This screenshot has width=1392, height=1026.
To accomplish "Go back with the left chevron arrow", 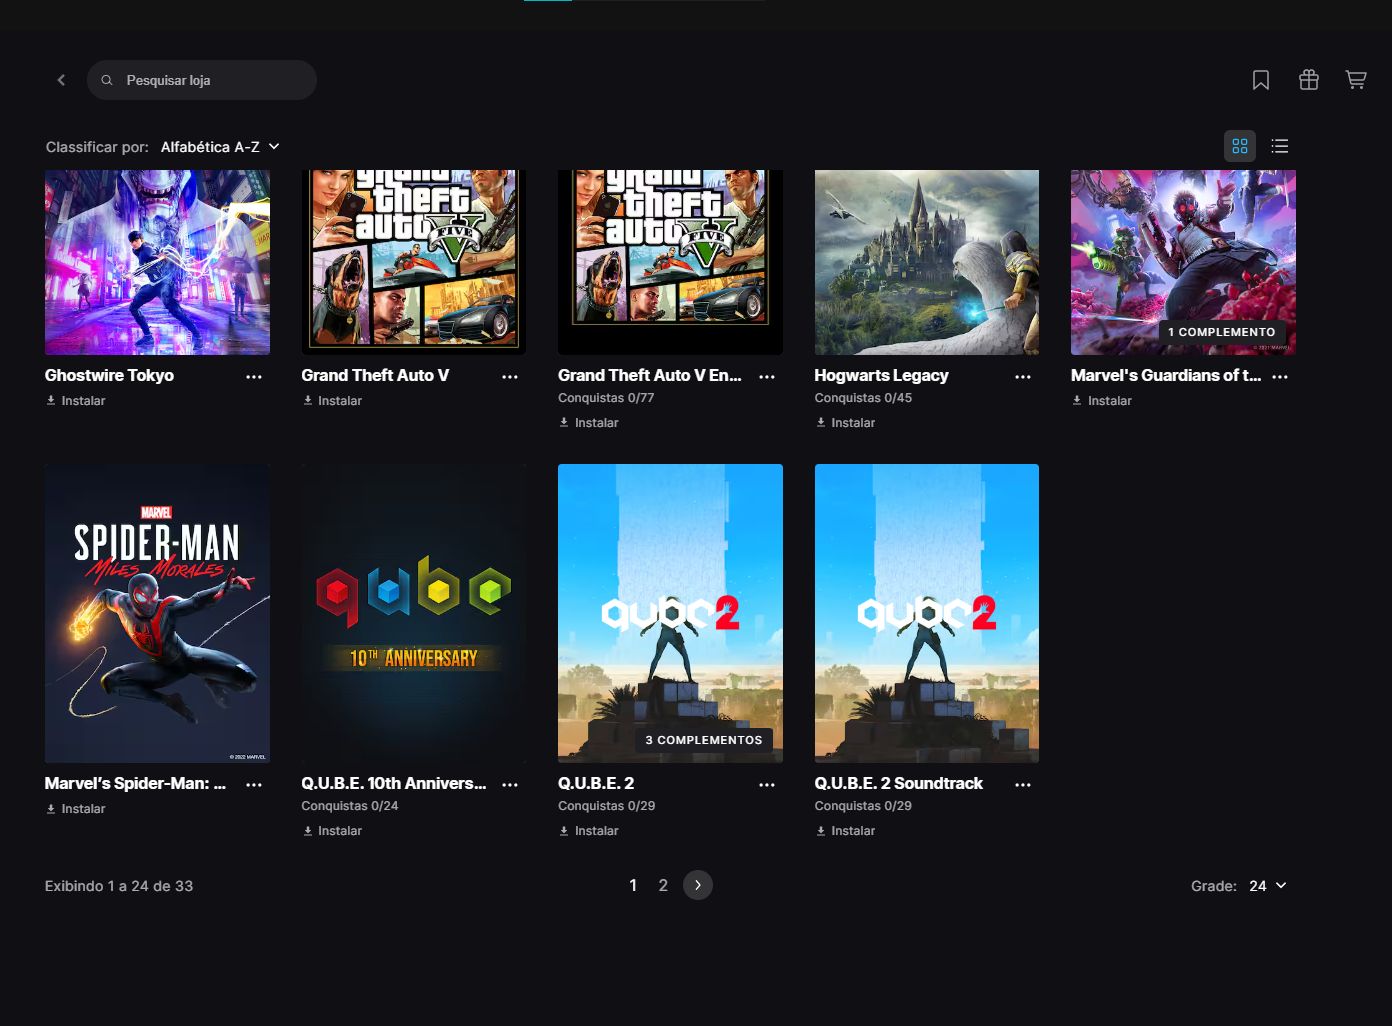I will [61, 80].
